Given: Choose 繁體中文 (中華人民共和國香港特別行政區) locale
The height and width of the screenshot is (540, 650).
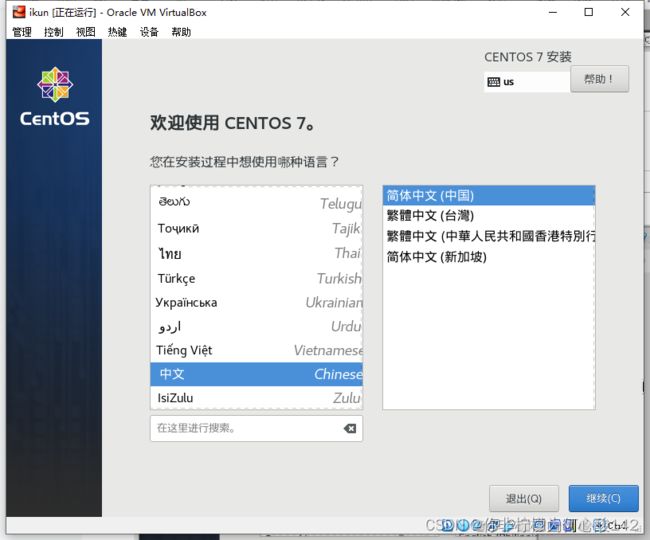Looking at the screenshot, I should pyautogui.click(x=489, y=236).
